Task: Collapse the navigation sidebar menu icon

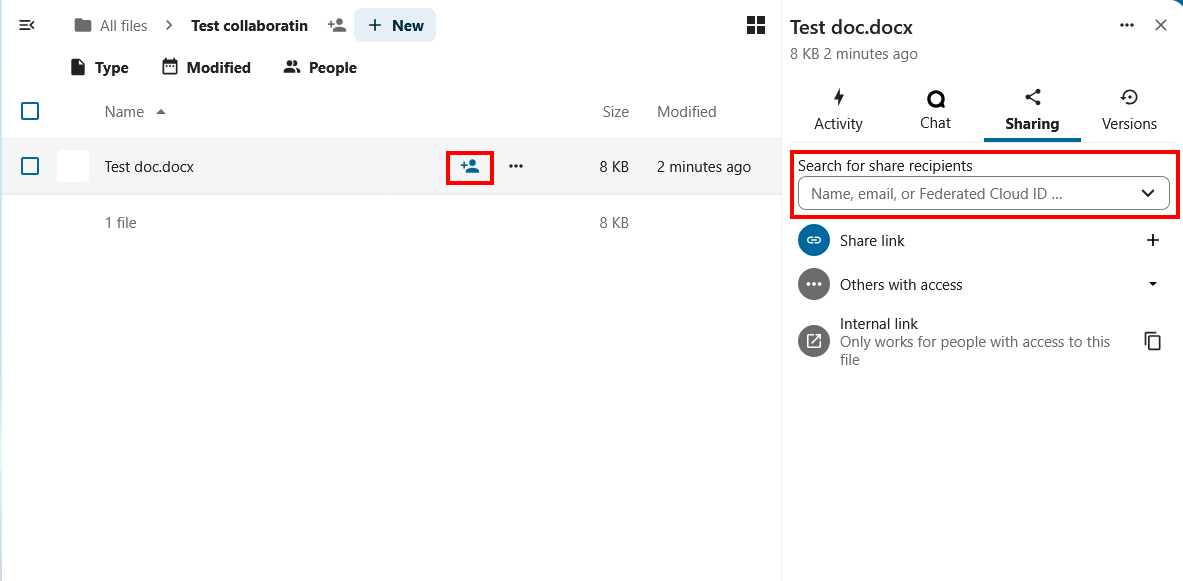Action: 27,25
